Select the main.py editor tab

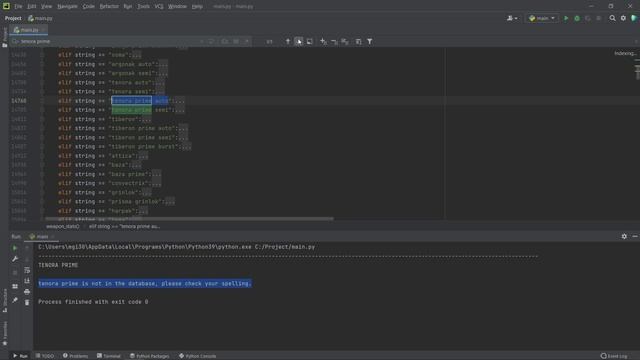click(28, 30)
